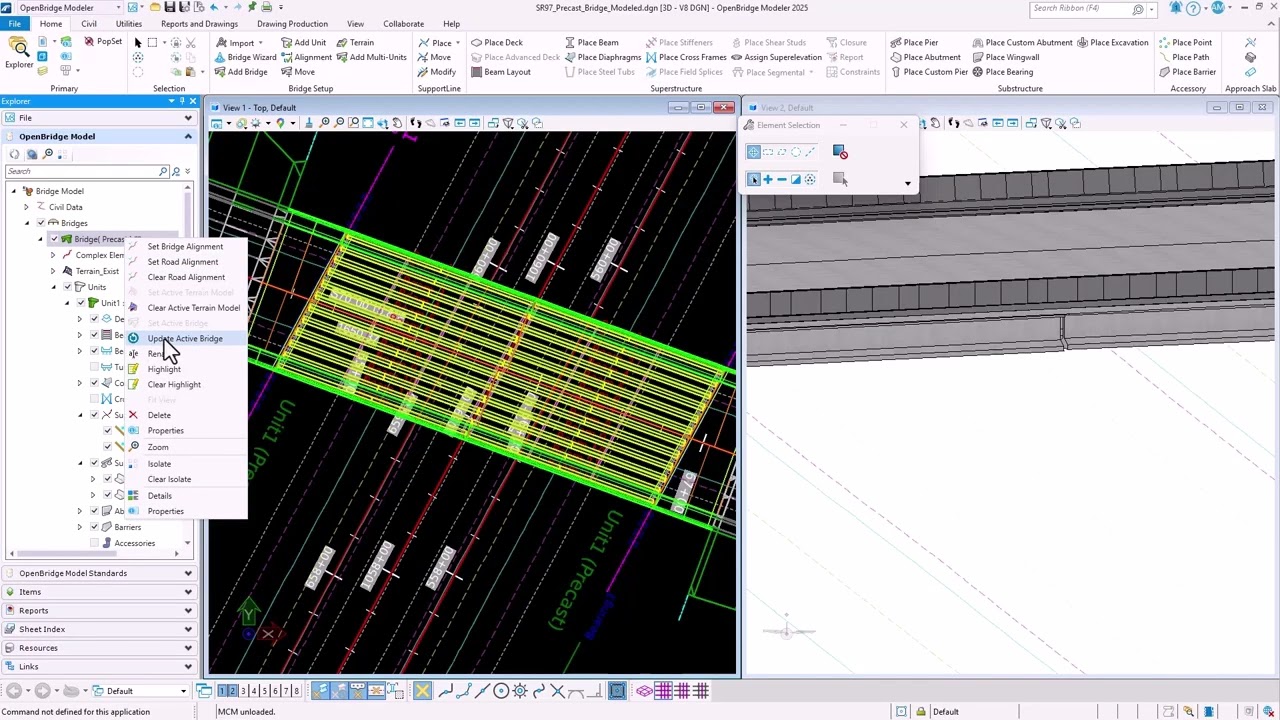Toggle Lock button in bottom status bar
This screenshot has width=1280, height=720.
point(920,711)
